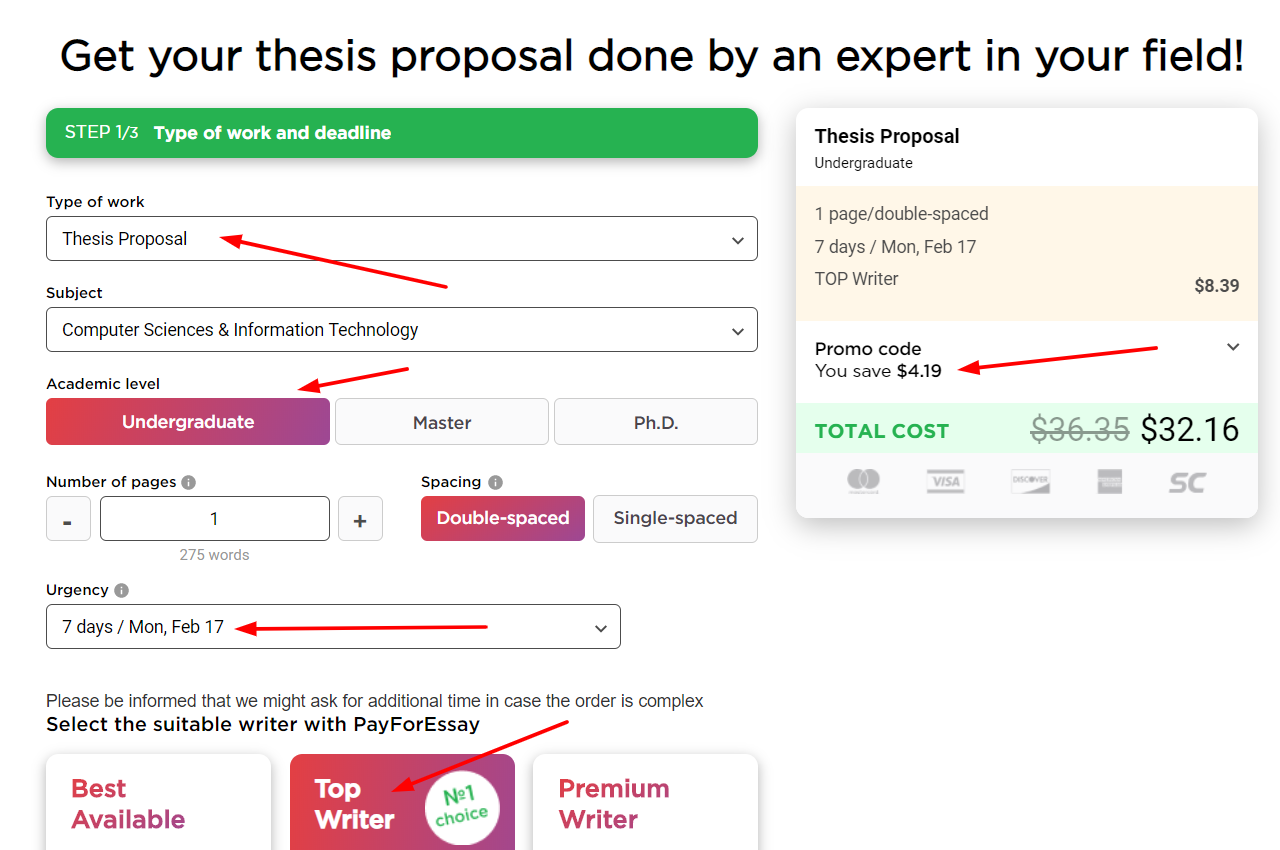This screenshot has width=1280, height=850.
Task: Click the Discover payment icon
Action: pyautogui.click(x=1030, y=481)
